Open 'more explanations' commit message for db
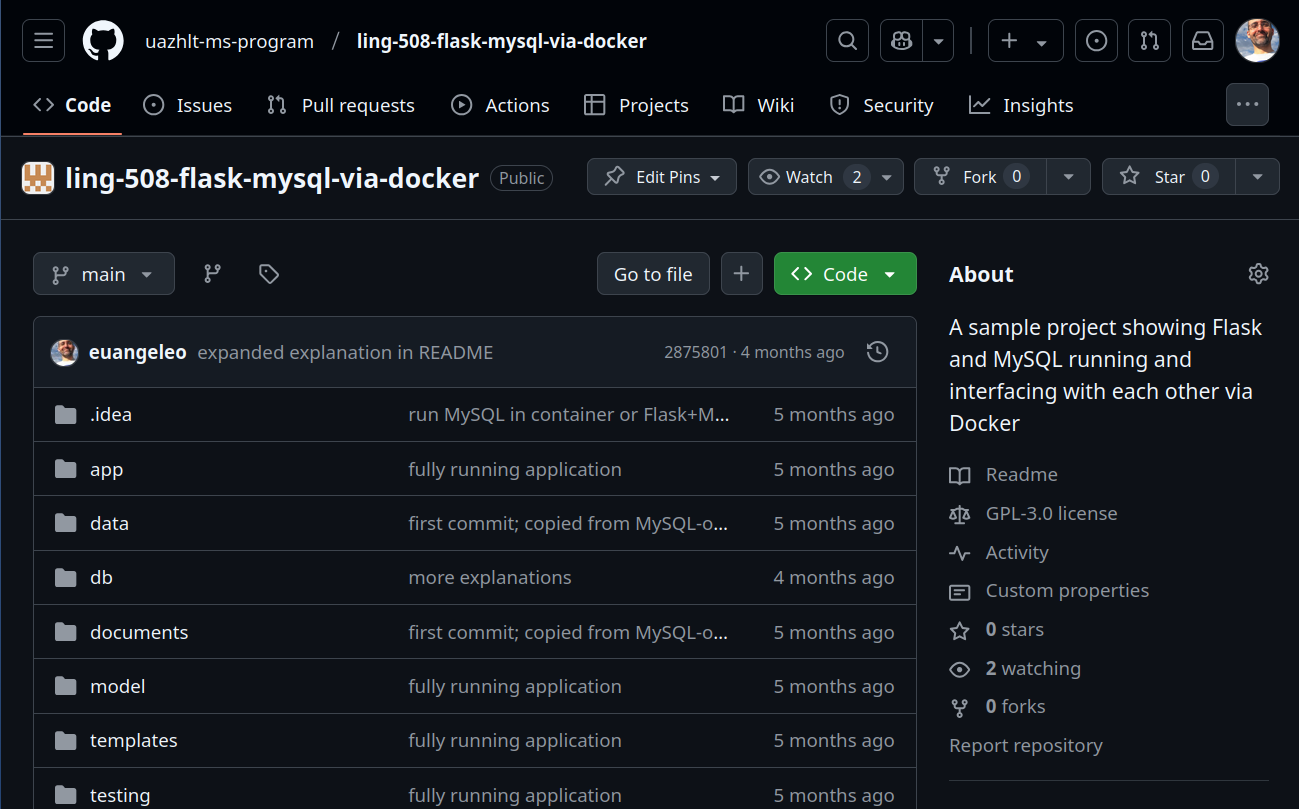Screen dimensions: 1299x809 490,577
